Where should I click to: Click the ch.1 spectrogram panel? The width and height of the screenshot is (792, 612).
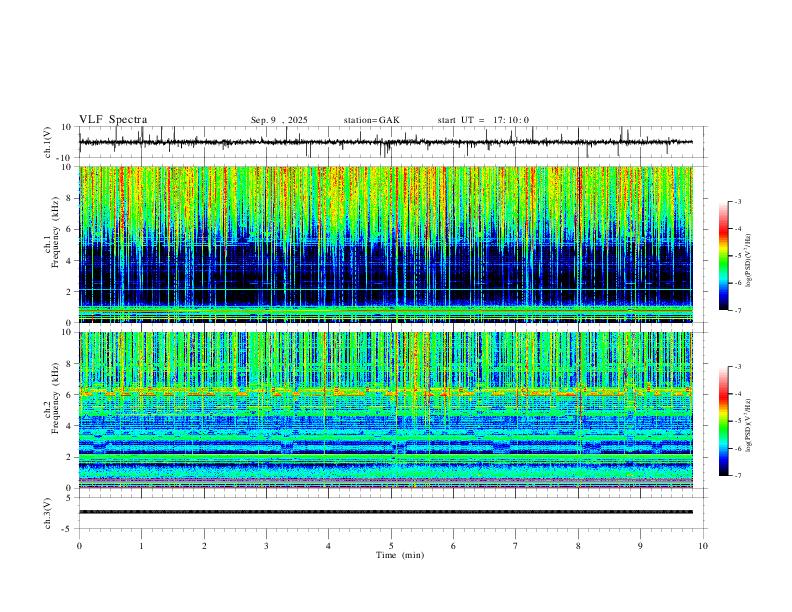coord(386,244)
